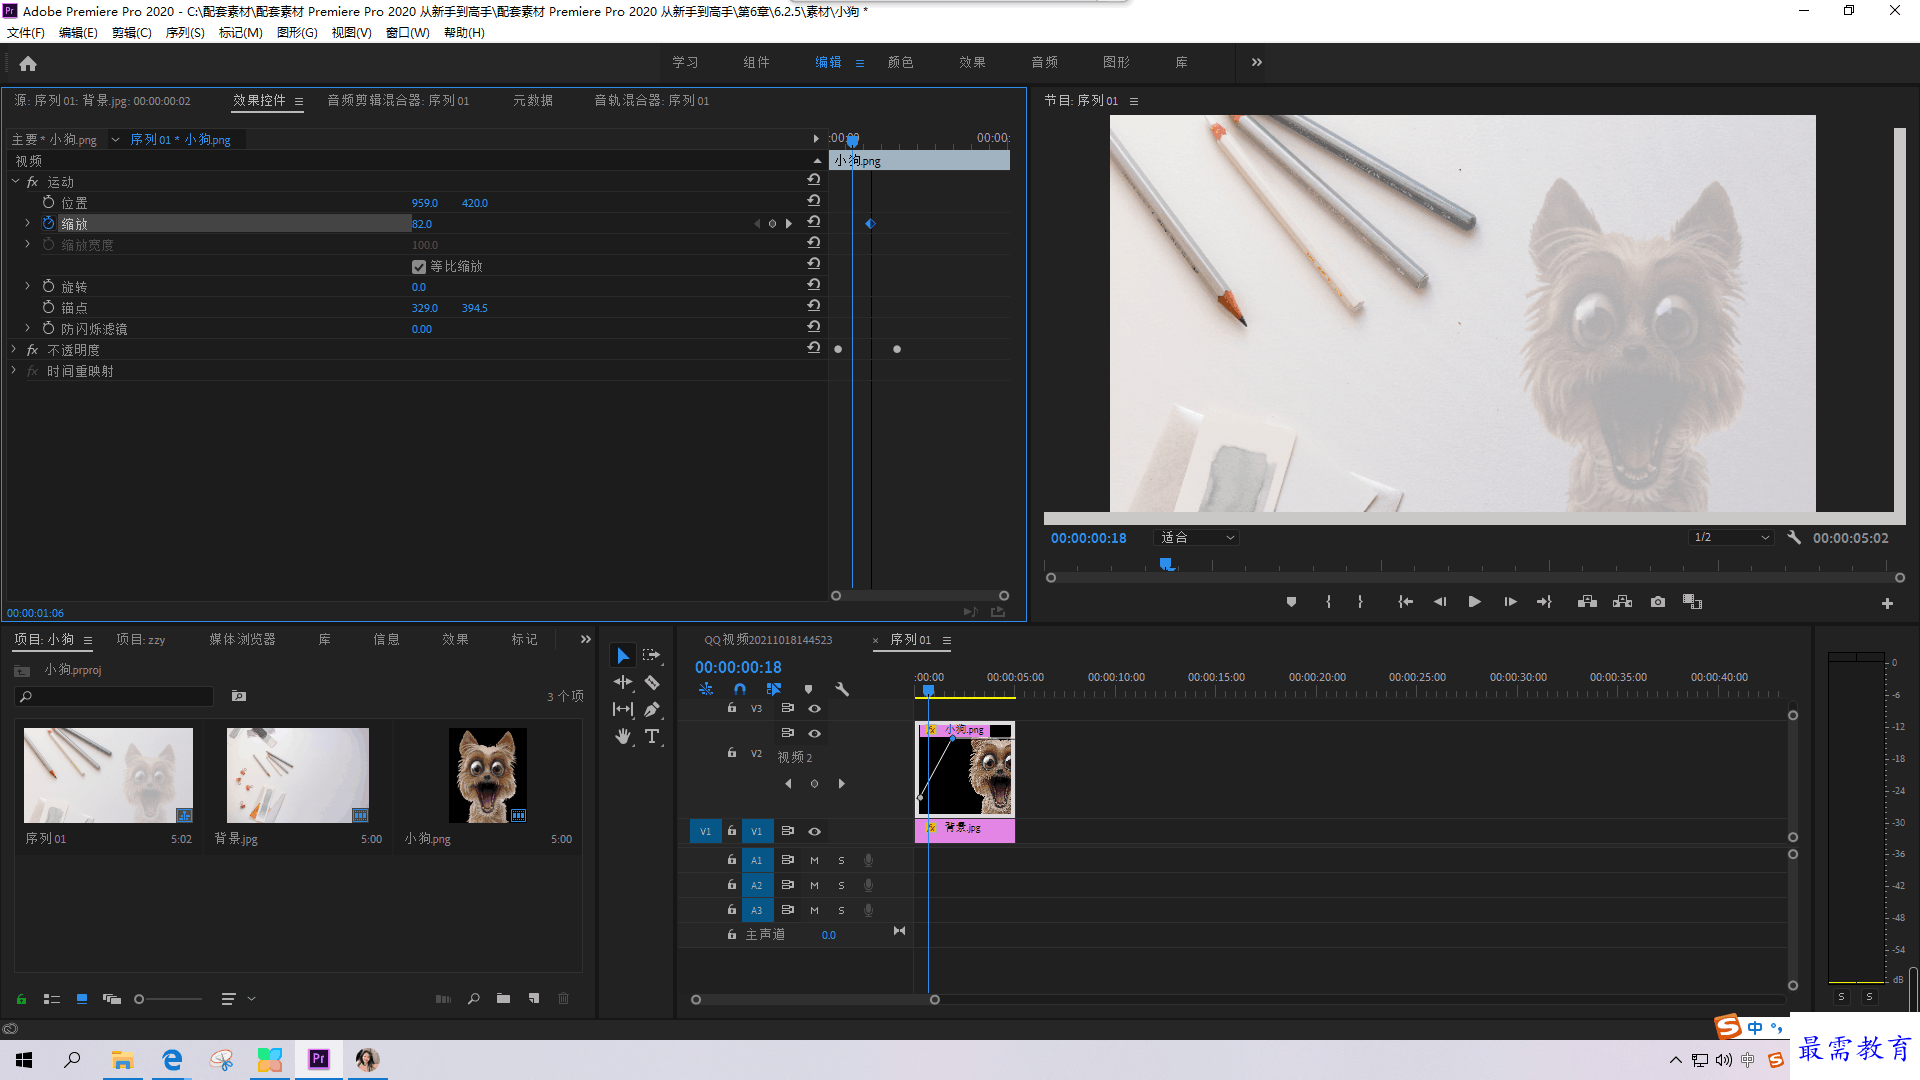Image resolution: width=1920 pixels, height=1080 pixels.
Task: Toggle snap in timeline magnet icon
Action: pos(739,689)
